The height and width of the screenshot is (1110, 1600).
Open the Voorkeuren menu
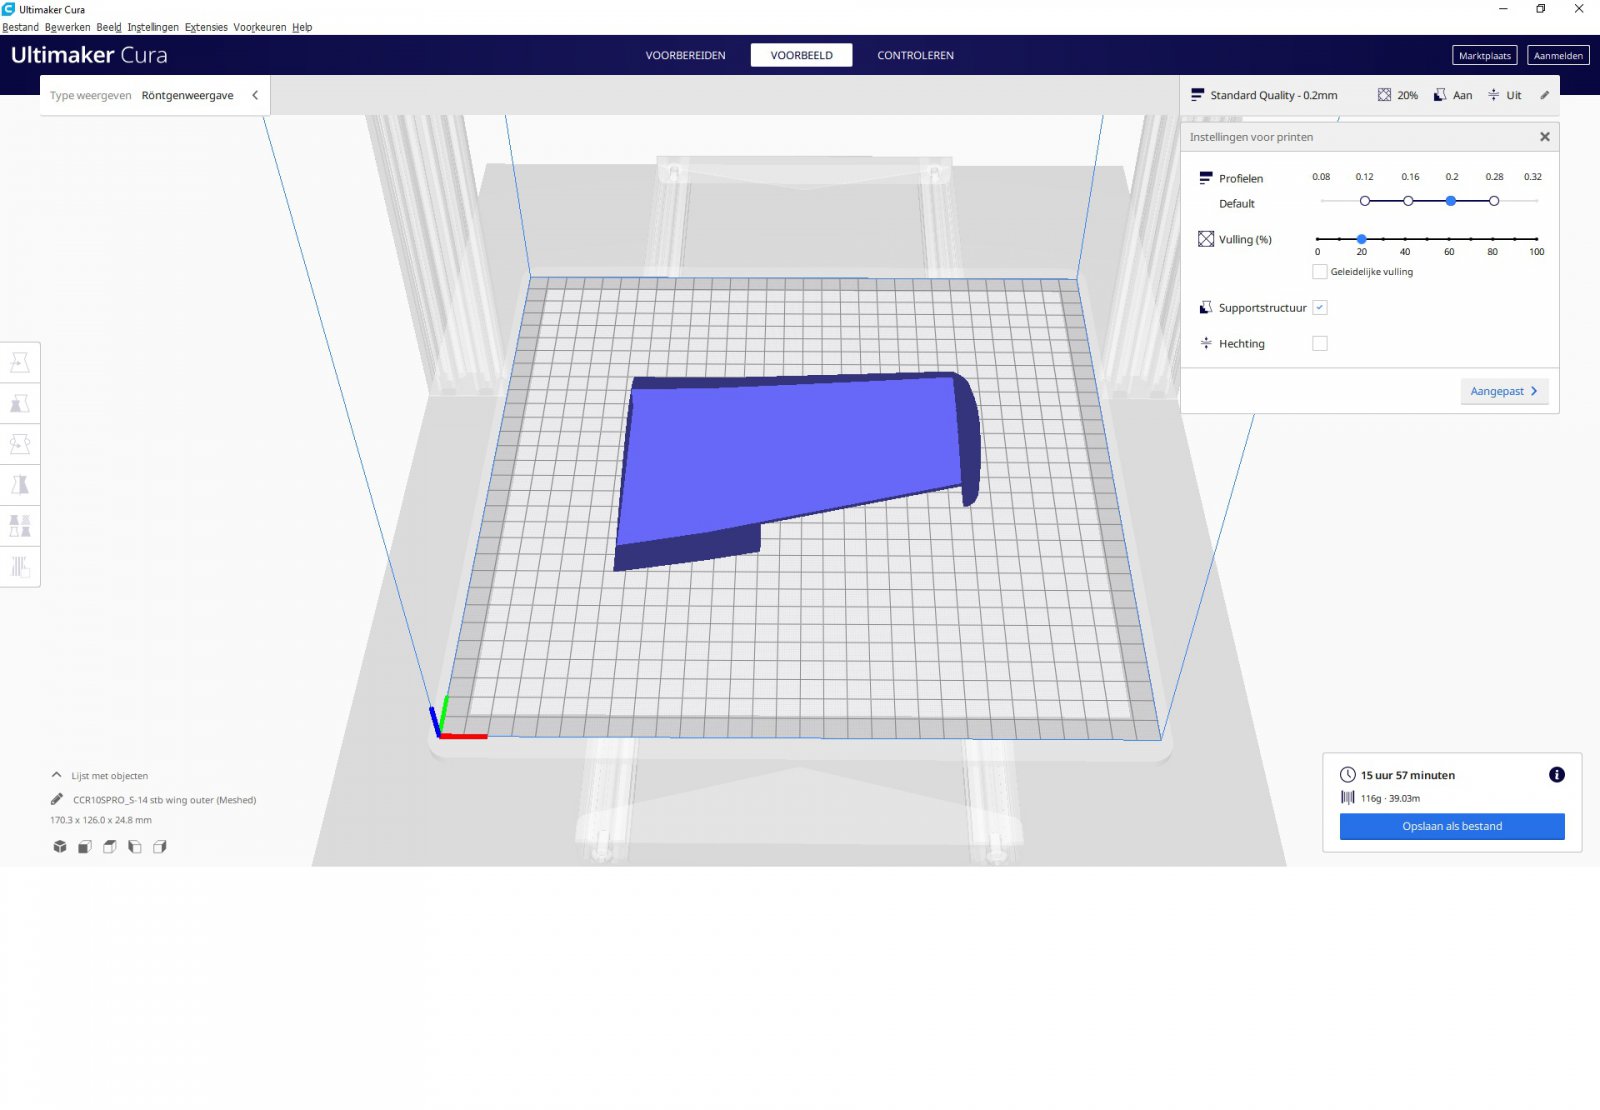pos(260,27)
